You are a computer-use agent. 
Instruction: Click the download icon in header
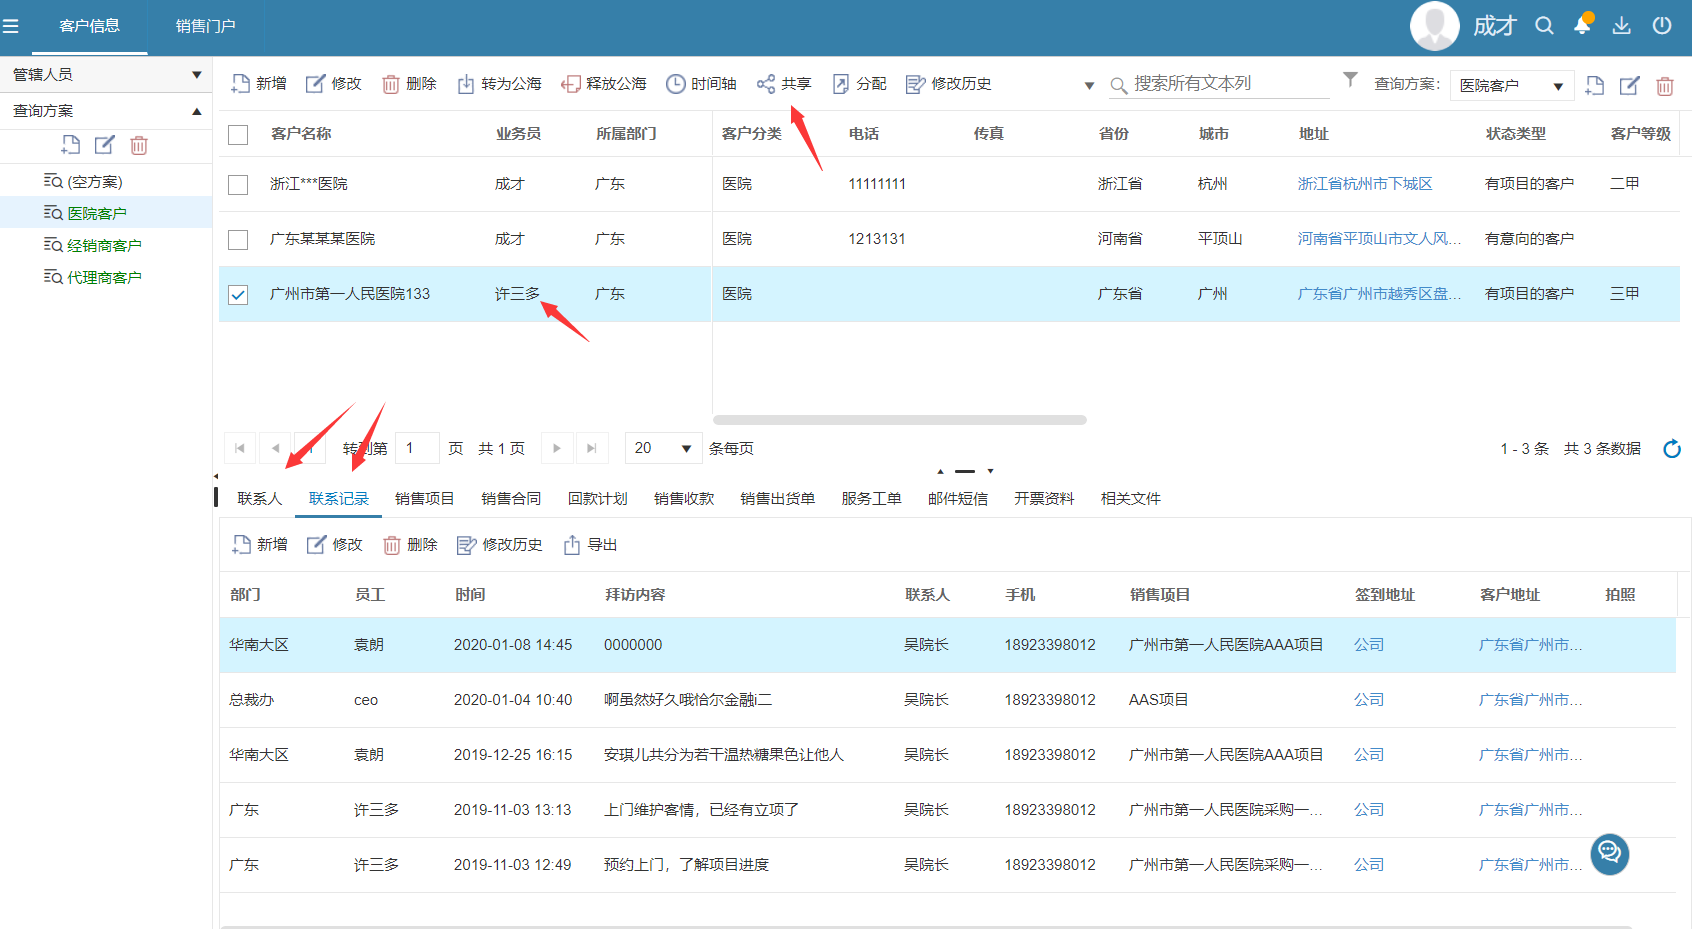click(1621, 26)
